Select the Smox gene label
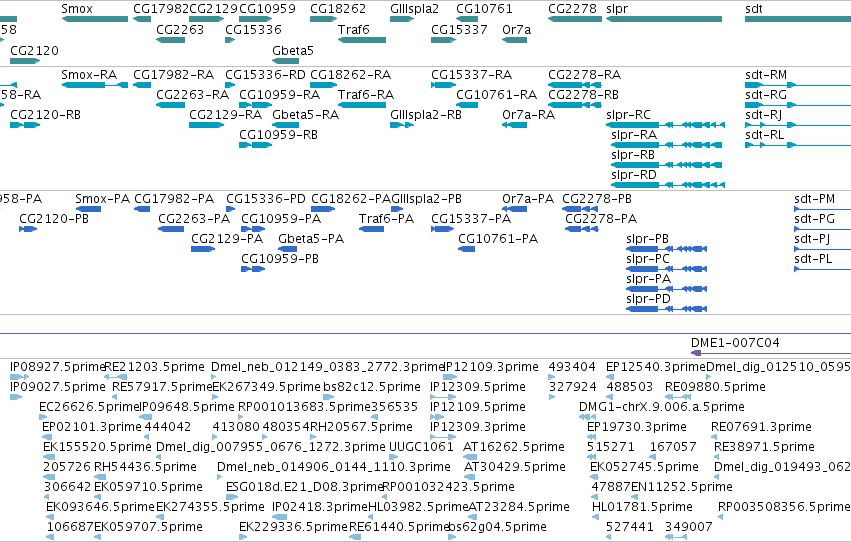 coord(77,9)
